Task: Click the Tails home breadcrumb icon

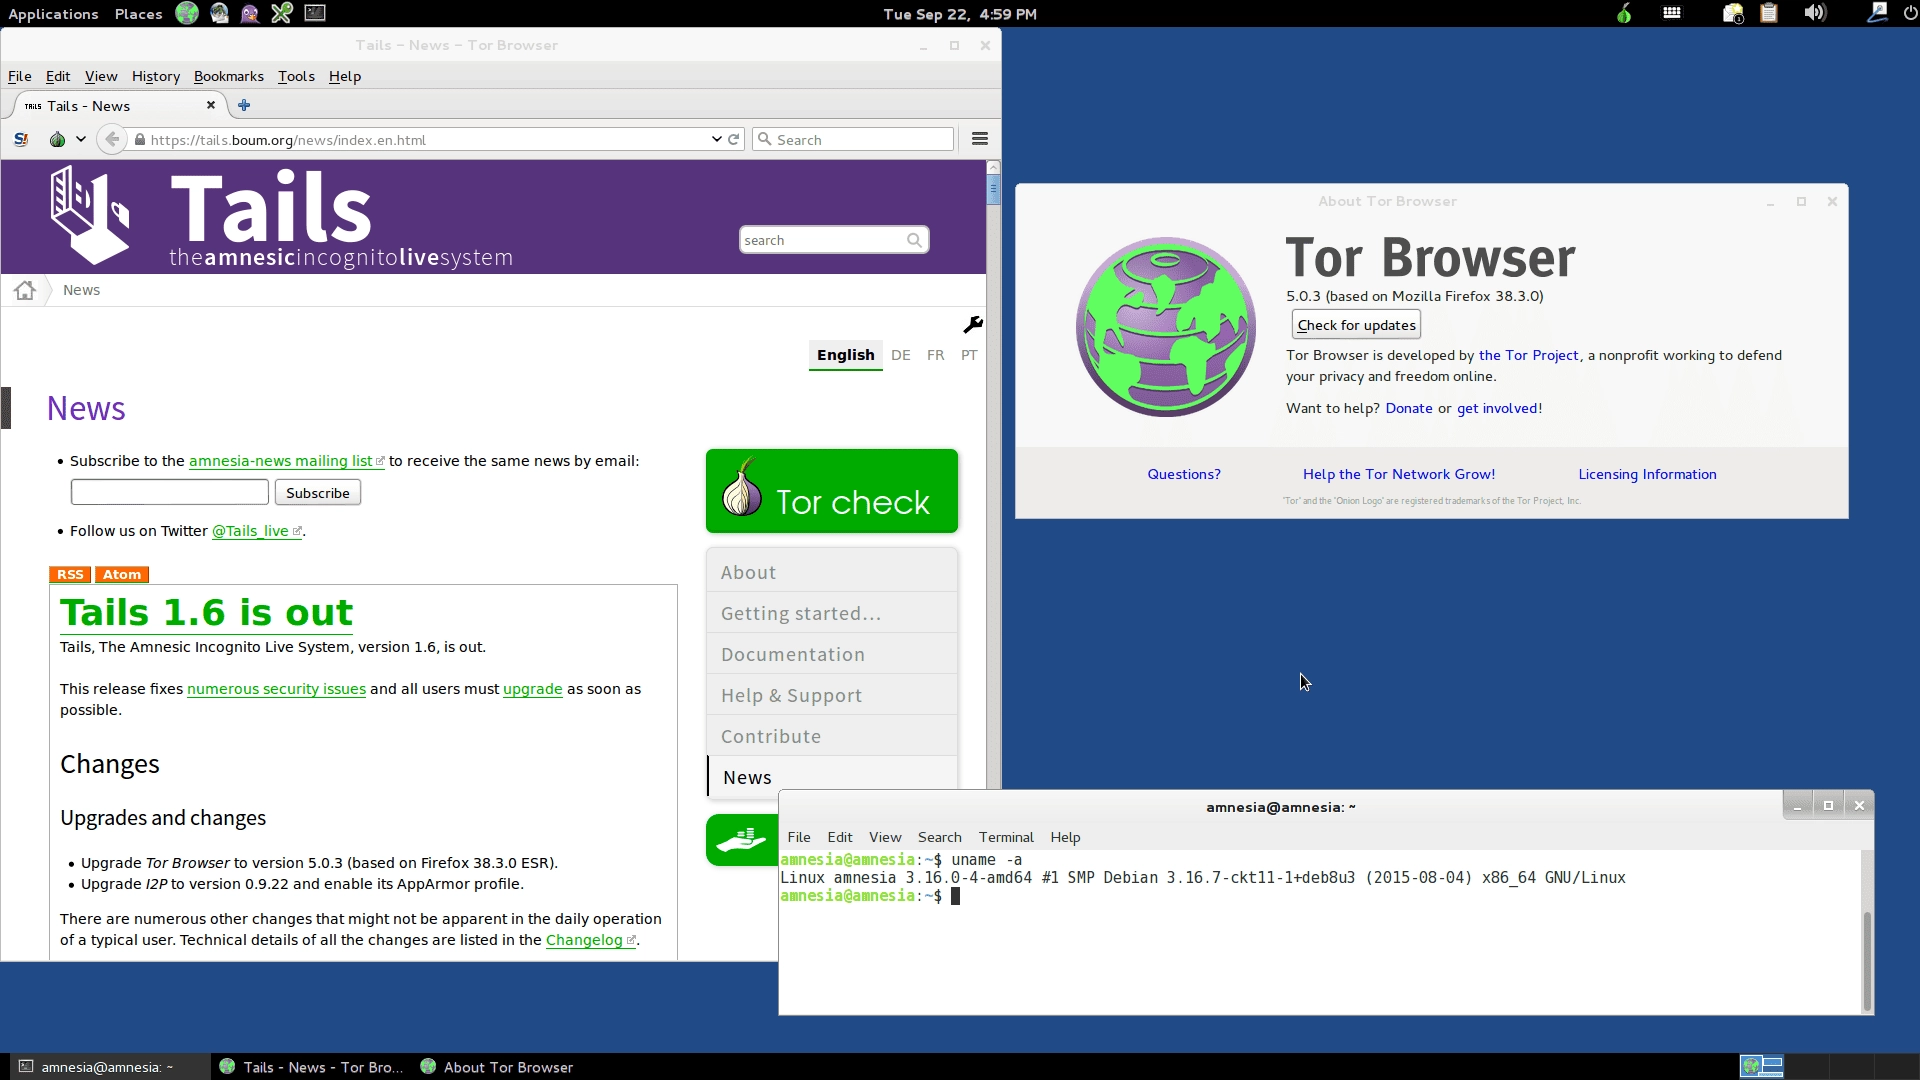Action: click(x=25, y=290)
